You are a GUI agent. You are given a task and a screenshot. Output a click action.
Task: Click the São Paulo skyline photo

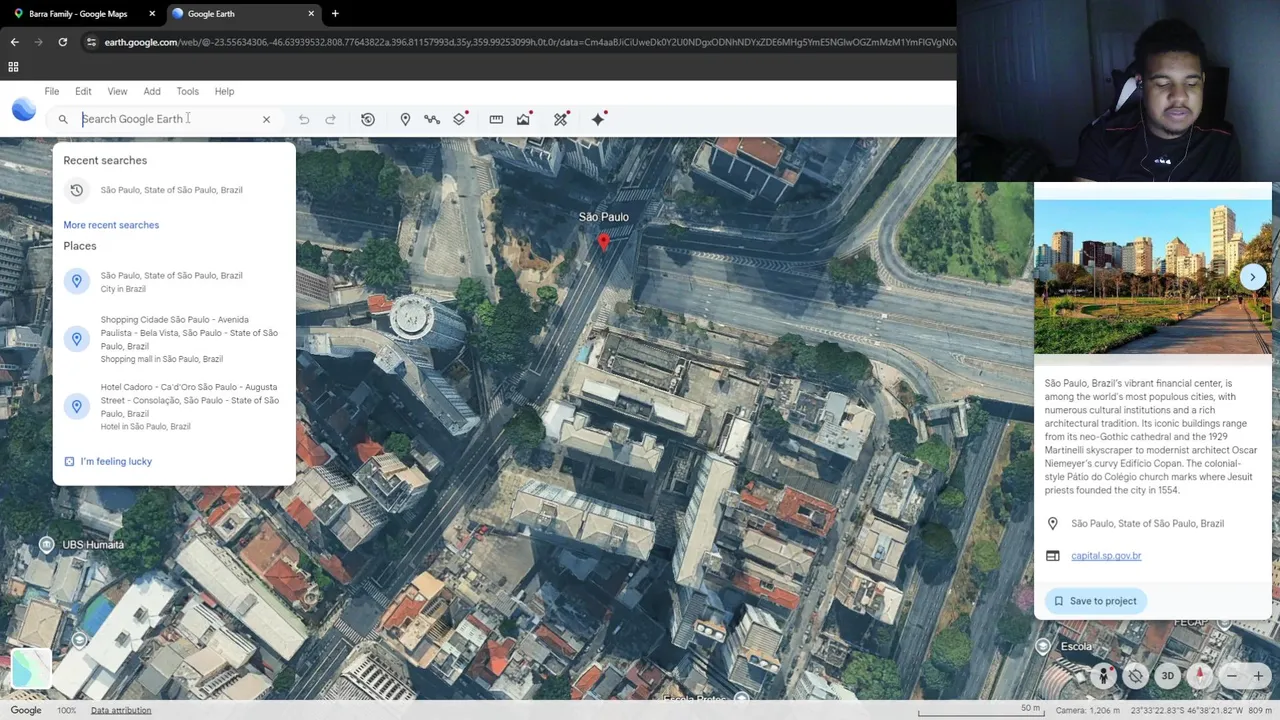pyautogui.click(x=1152, y=277)
